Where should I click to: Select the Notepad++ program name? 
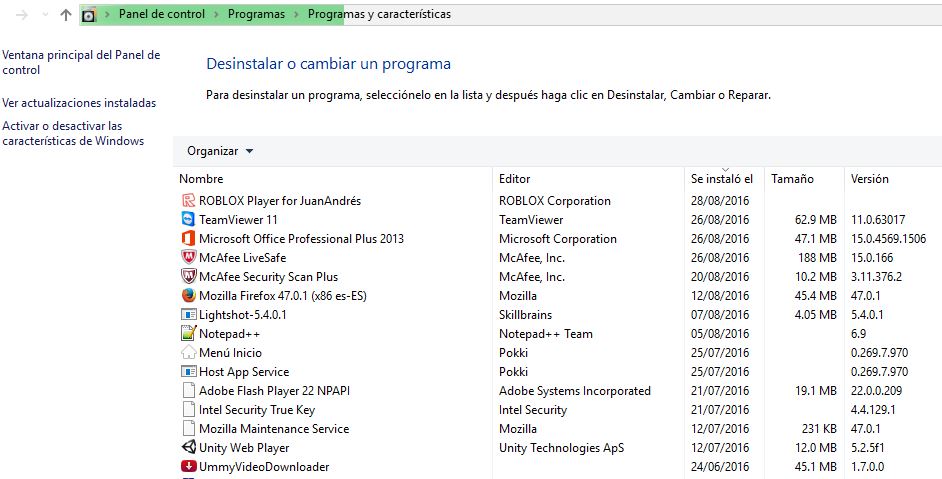(x=229, y=334)
